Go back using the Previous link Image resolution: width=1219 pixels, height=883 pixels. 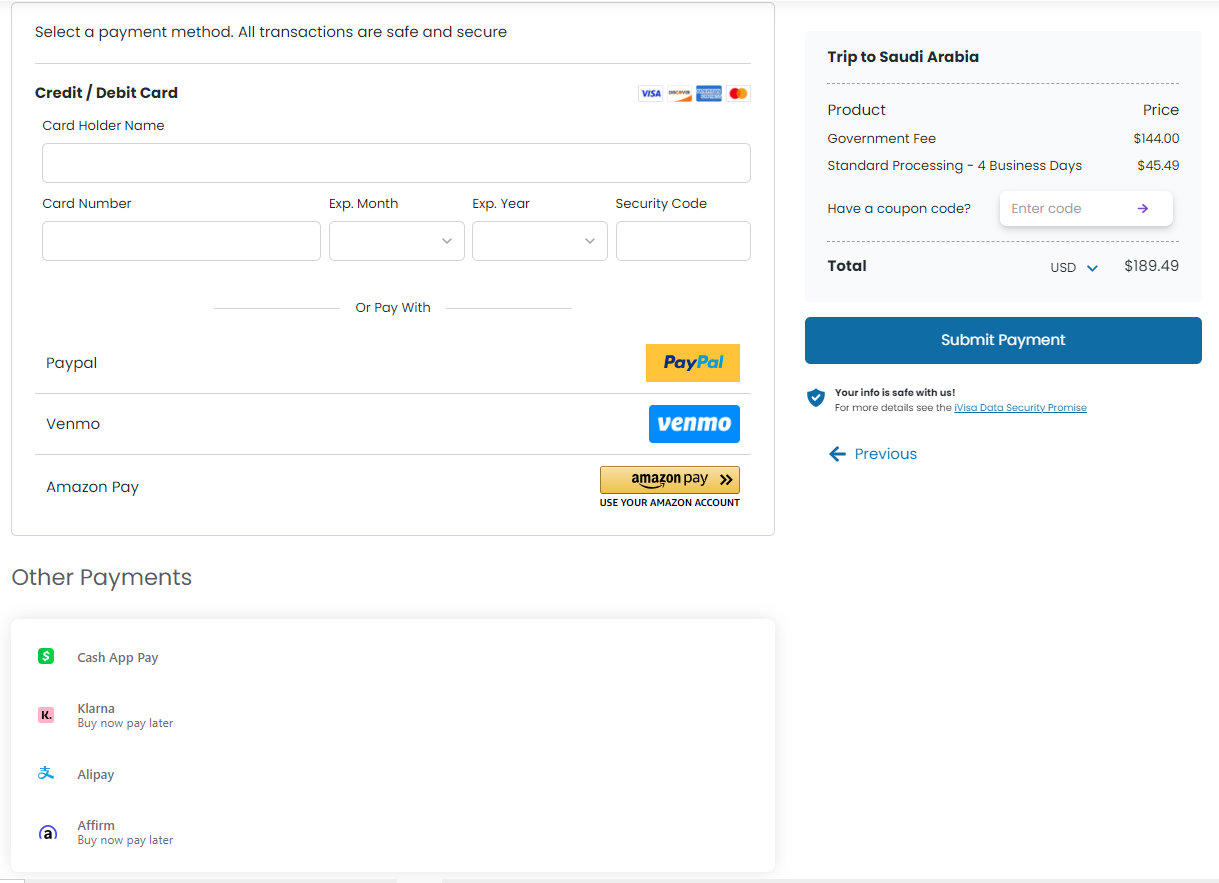point(873,454)
